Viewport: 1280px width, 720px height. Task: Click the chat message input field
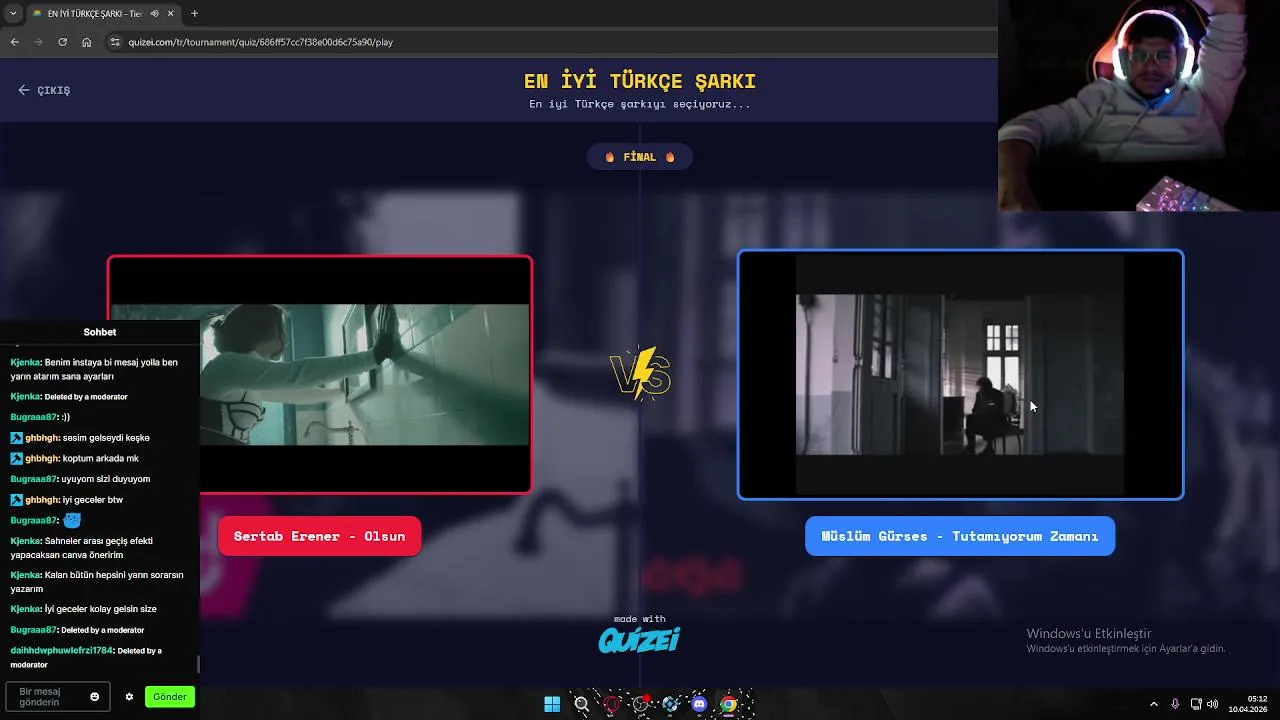point(57,696)
